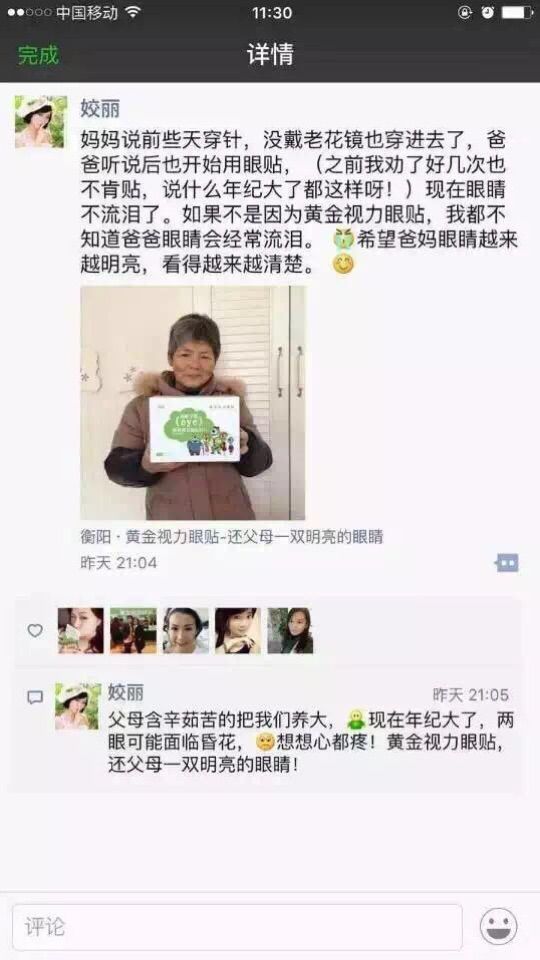The height and width of the screenshot is (960, 540).
Task: Tap the comment text about 父母含辛茹苦
Action: click(x=309, y=741)
